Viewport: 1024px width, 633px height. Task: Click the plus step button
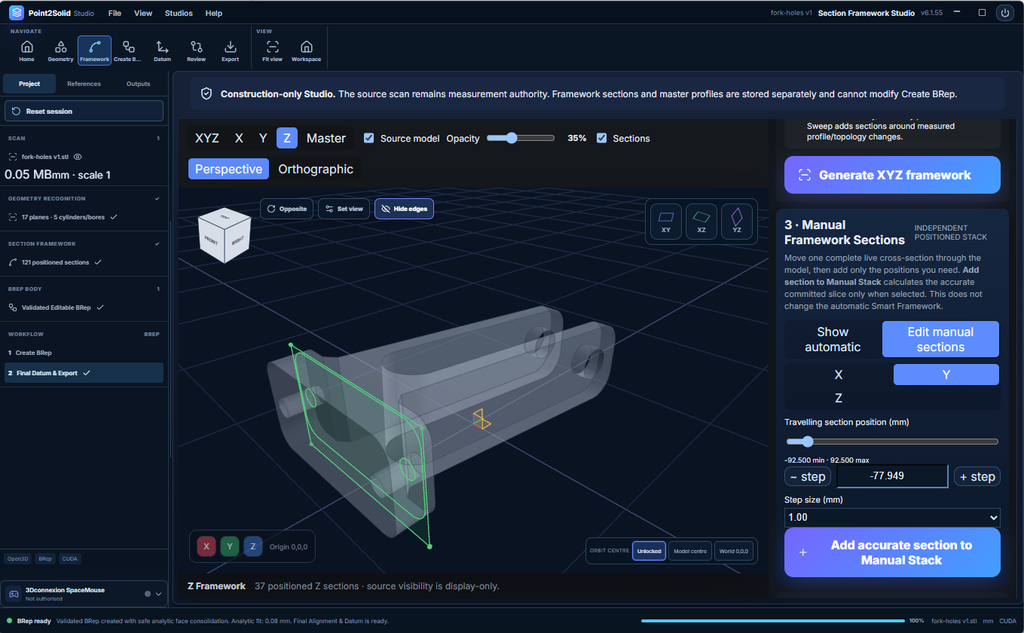click(x=977, y=477)
